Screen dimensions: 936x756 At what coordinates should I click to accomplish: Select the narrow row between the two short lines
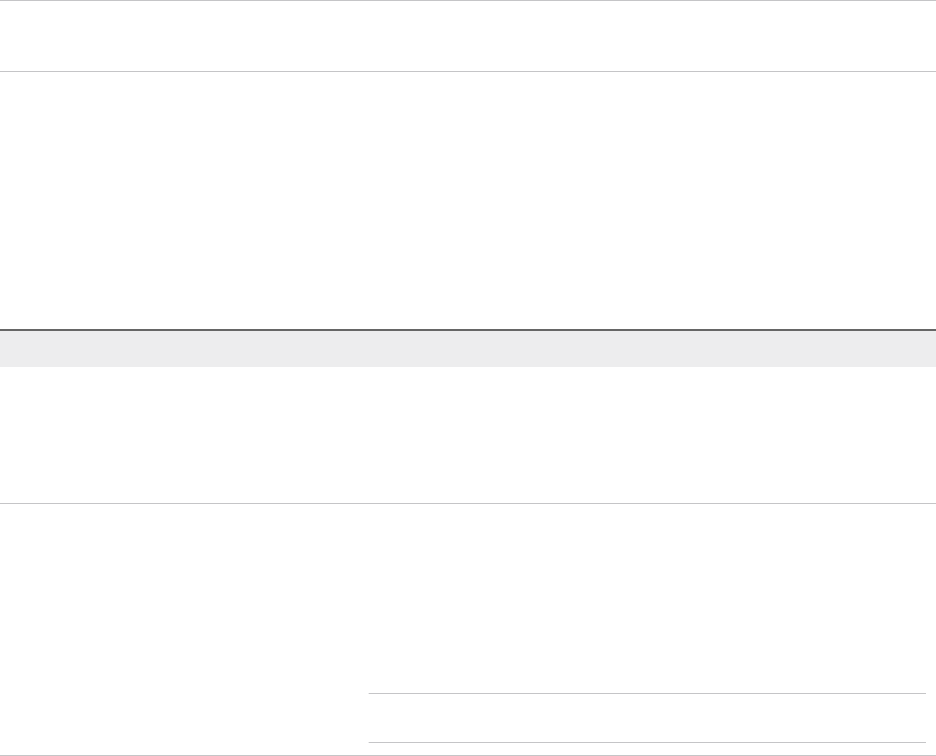pos(646,718)
